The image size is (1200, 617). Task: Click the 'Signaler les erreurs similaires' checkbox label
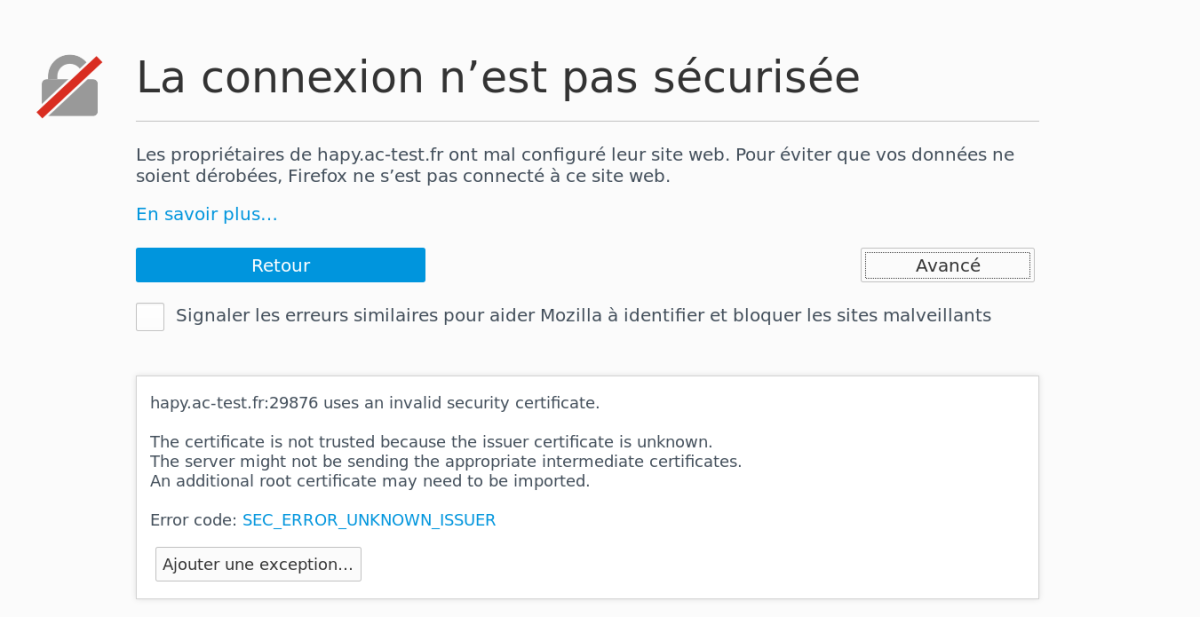pos(583,315)
